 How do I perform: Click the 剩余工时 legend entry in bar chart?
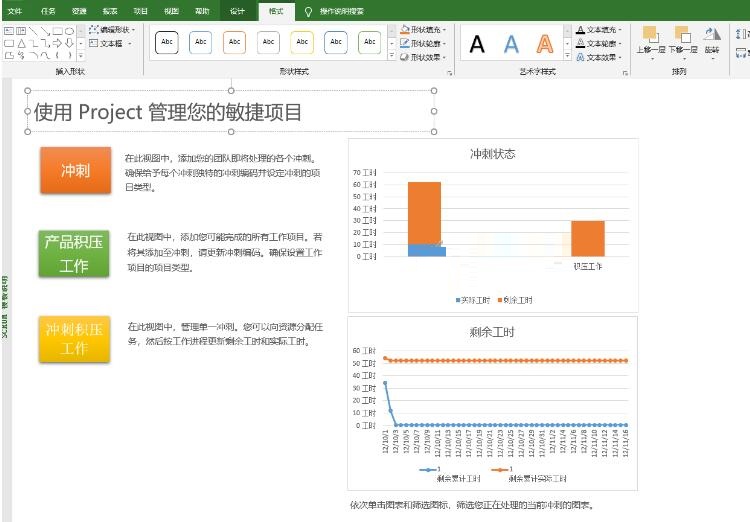515,300
